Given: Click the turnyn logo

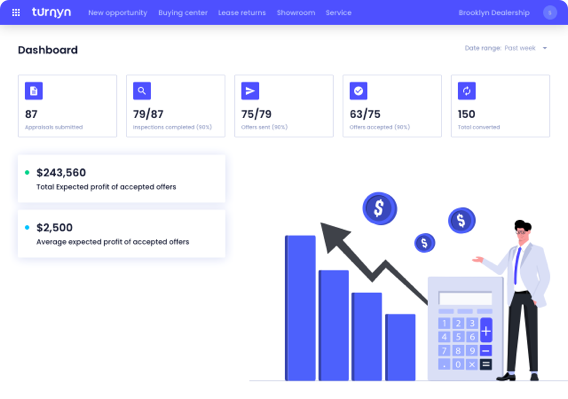Looking at the screenshot, I should pyautogui.click(x=51, y=12).
